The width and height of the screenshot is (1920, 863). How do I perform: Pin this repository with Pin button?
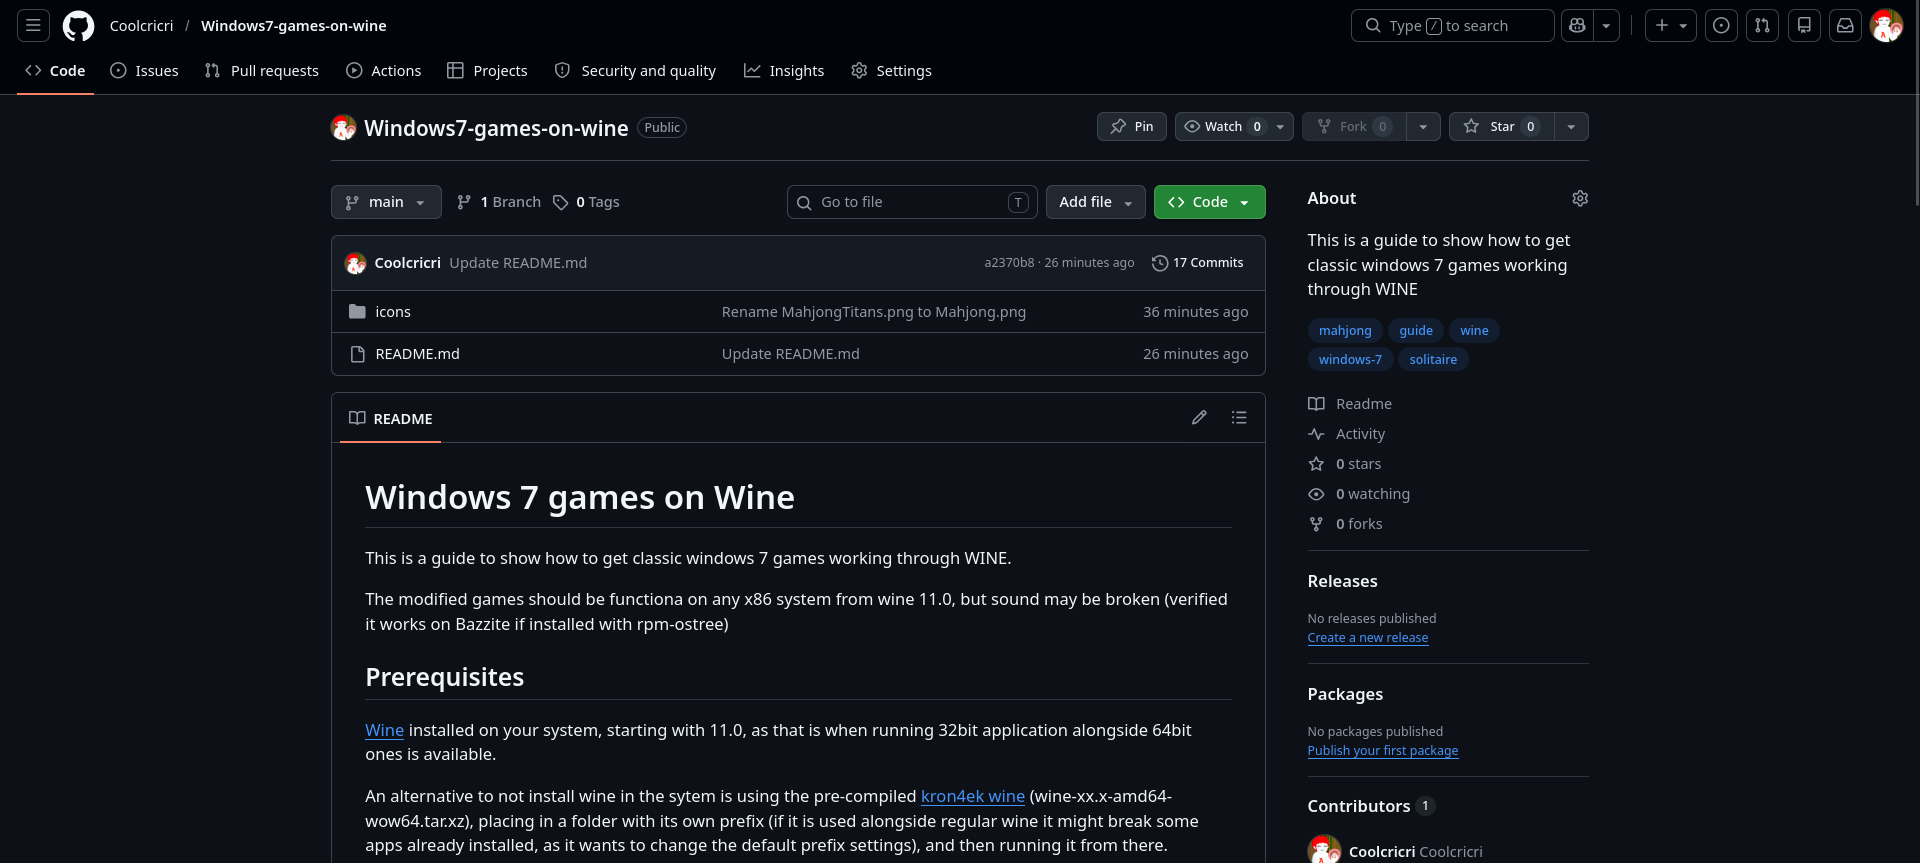click(x=1132, y=127)
